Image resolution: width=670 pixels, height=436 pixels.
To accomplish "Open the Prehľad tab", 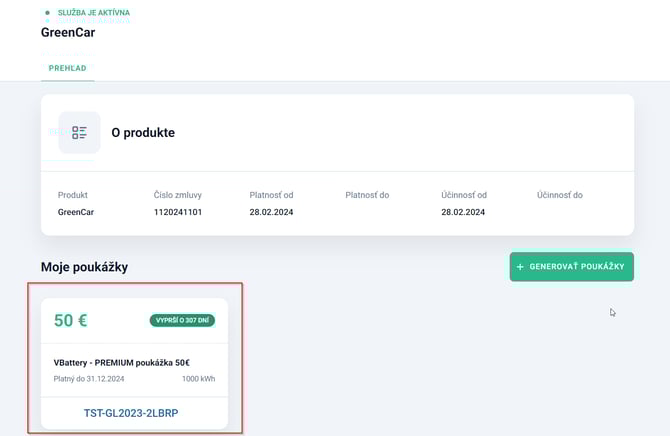I will (68, 68).
